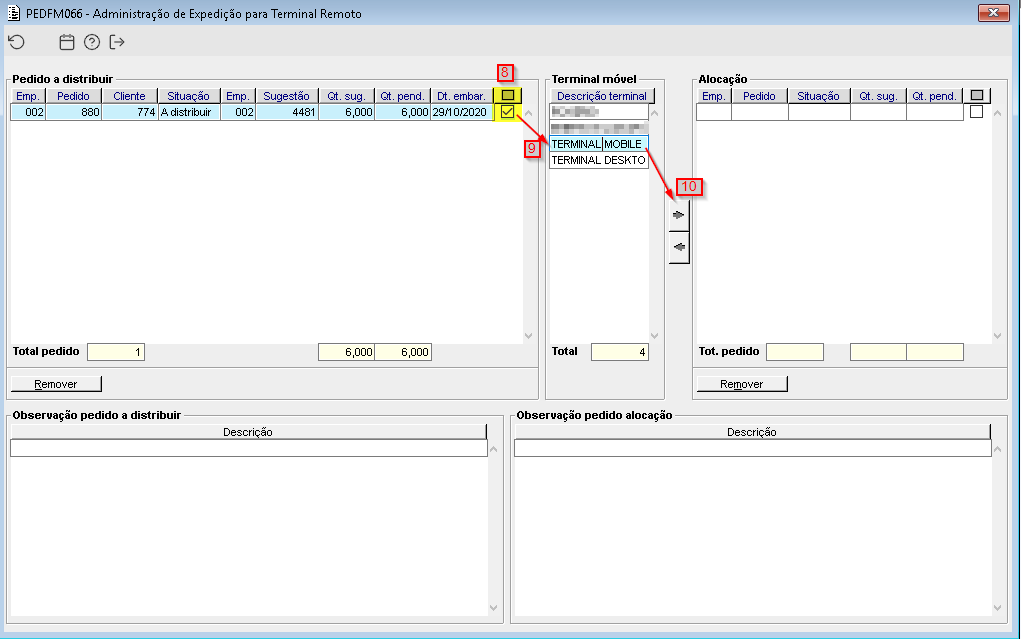Image resolution: width=1021 pixels, height=639 pixels.
Task: Click the PEDFM066 window title icon
Action: click(x=14, y=13)
